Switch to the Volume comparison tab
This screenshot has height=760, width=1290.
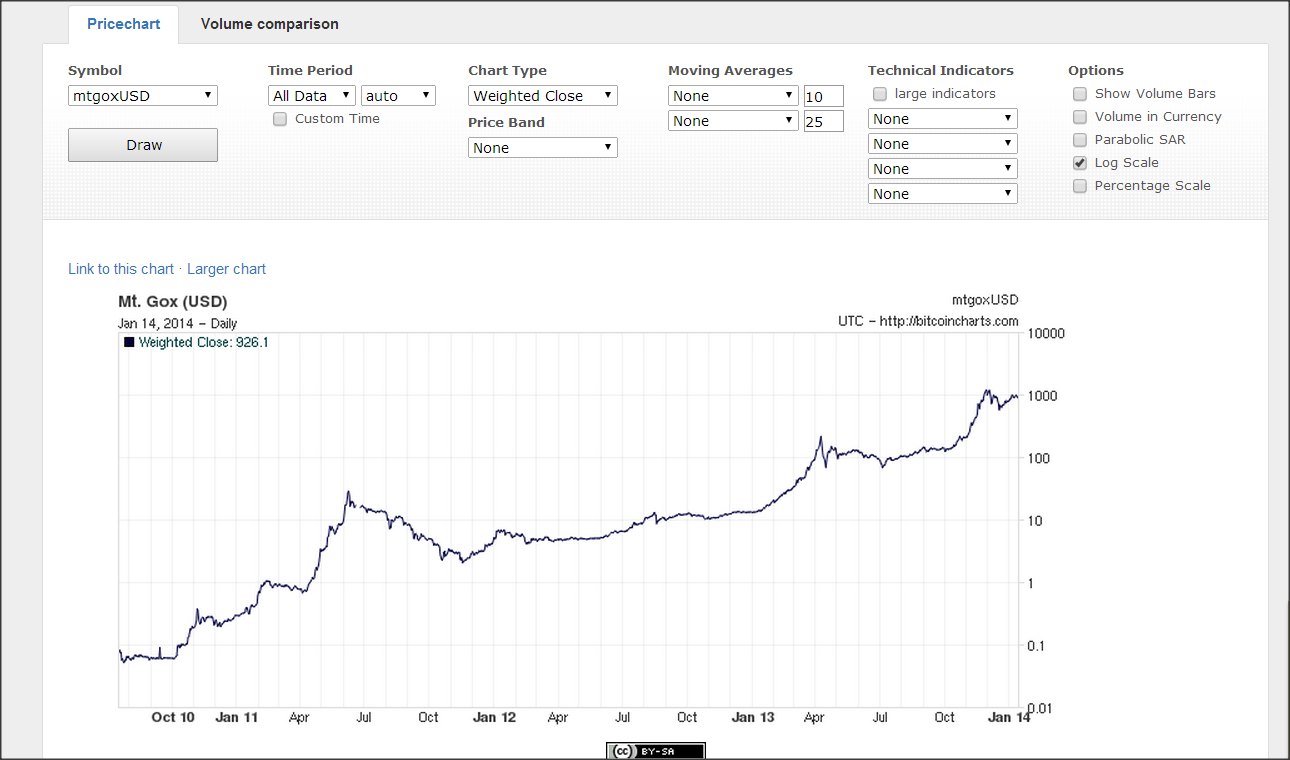pyautogui.click(x=270, y=24)
